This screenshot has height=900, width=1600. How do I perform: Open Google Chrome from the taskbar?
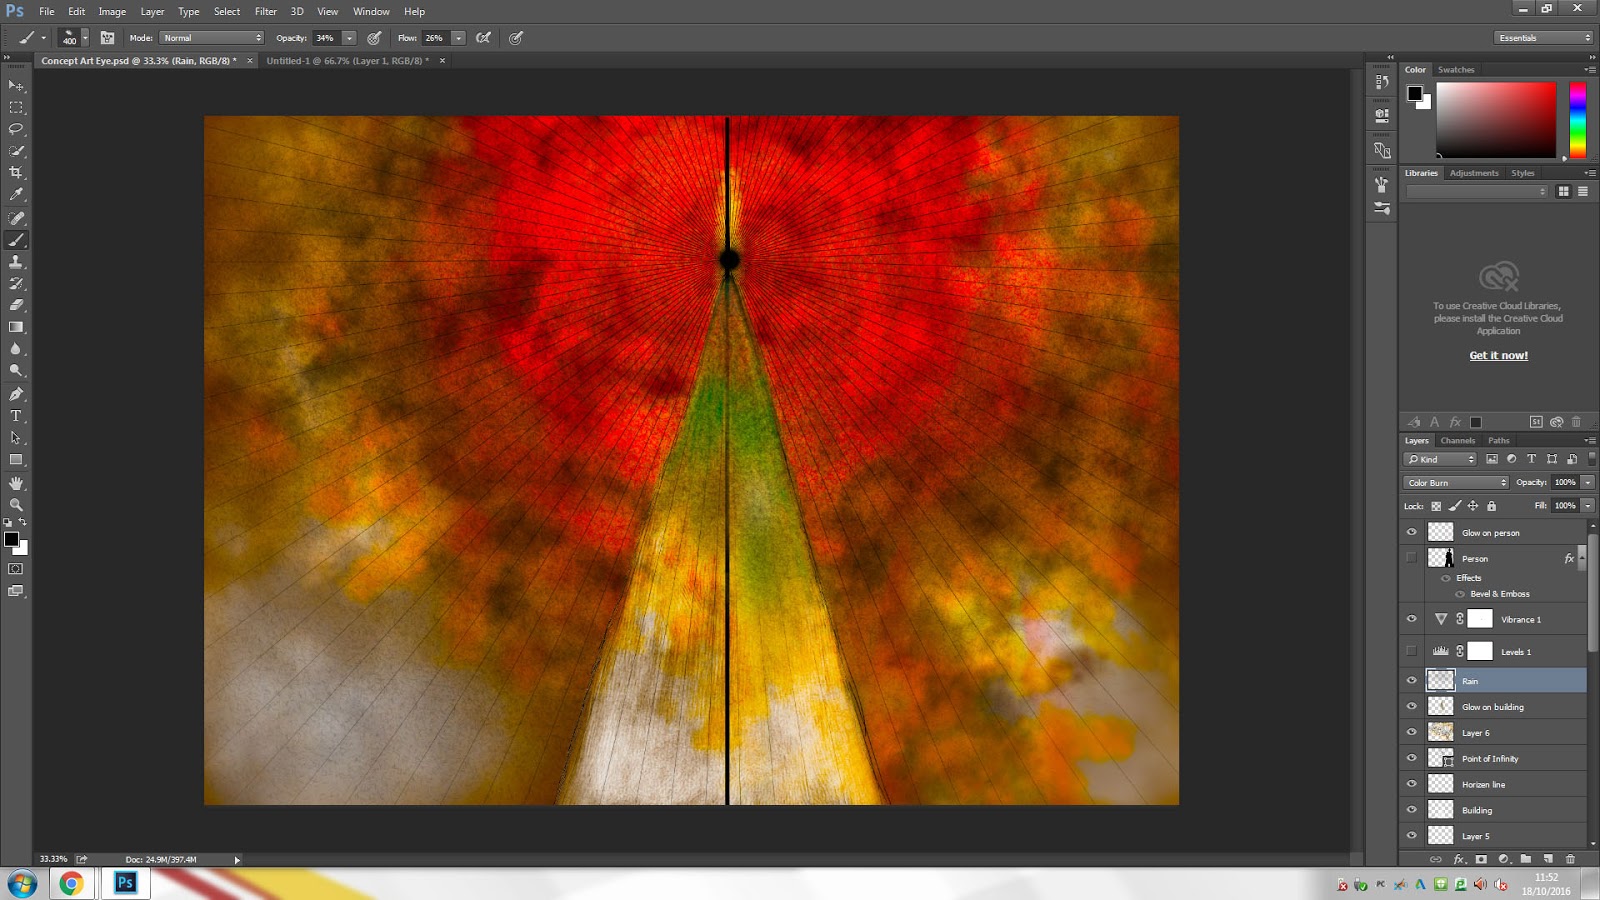pyautogui.click(x=71, y=884)
